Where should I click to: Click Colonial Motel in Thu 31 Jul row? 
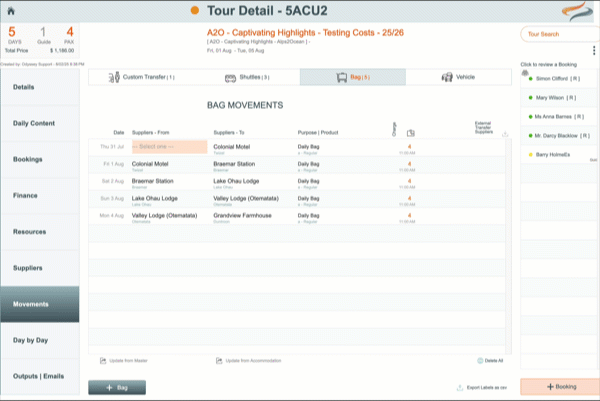(232, 147)
